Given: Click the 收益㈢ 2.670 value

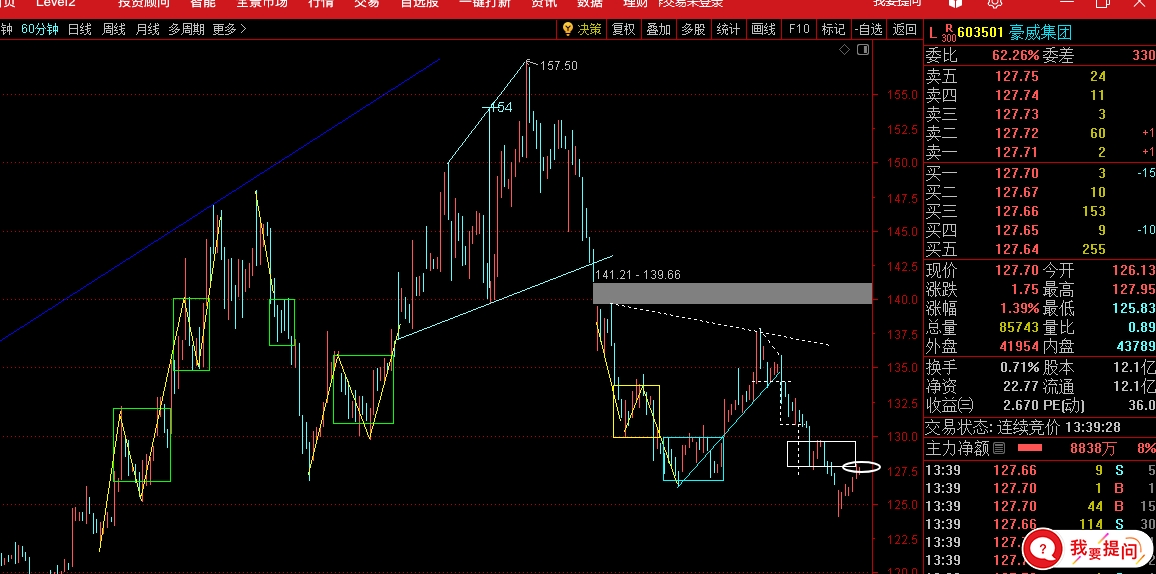Looking at the screenshot, I should tap(1020, 406).
